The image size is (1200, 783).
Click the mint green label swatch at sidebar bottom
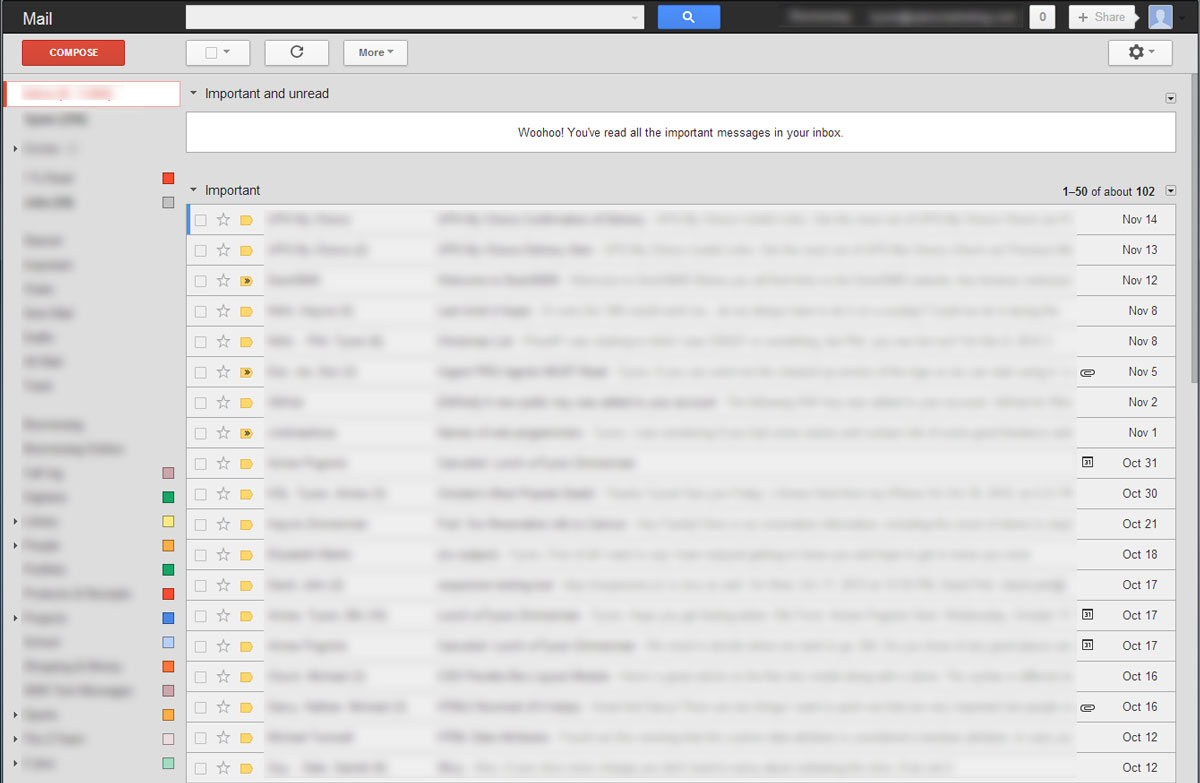168,763
